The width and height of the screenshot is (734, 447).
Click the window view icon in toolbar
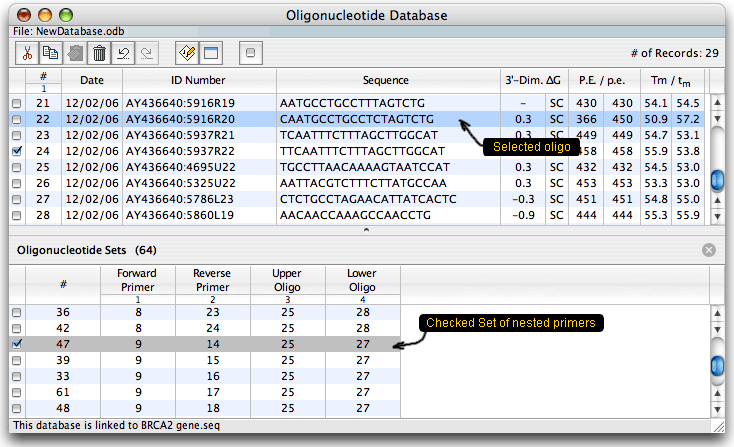click(210, 52)
